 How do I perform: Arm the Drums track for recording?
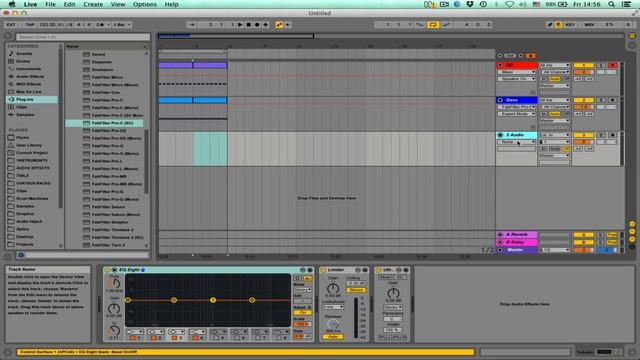[613, 65]
